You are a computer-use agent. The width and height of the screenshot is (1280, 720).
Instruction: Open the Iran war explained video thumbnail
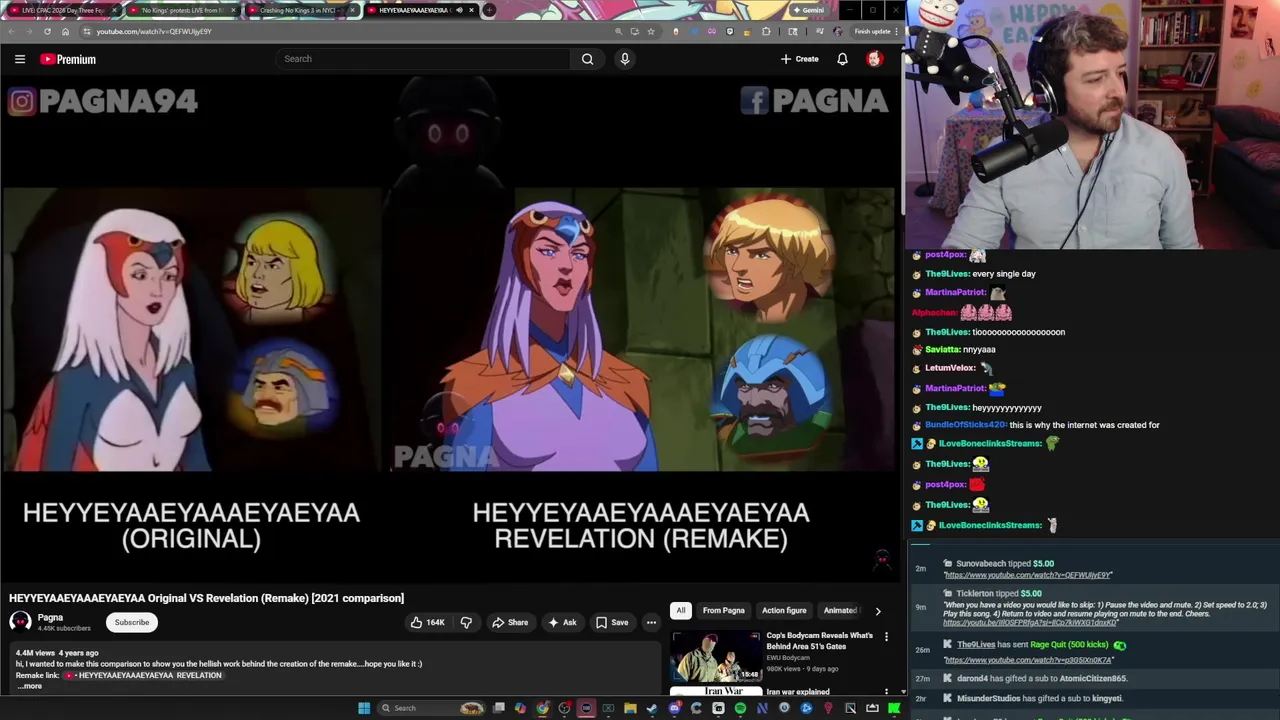pyautogui.click(x=716, y=691)
